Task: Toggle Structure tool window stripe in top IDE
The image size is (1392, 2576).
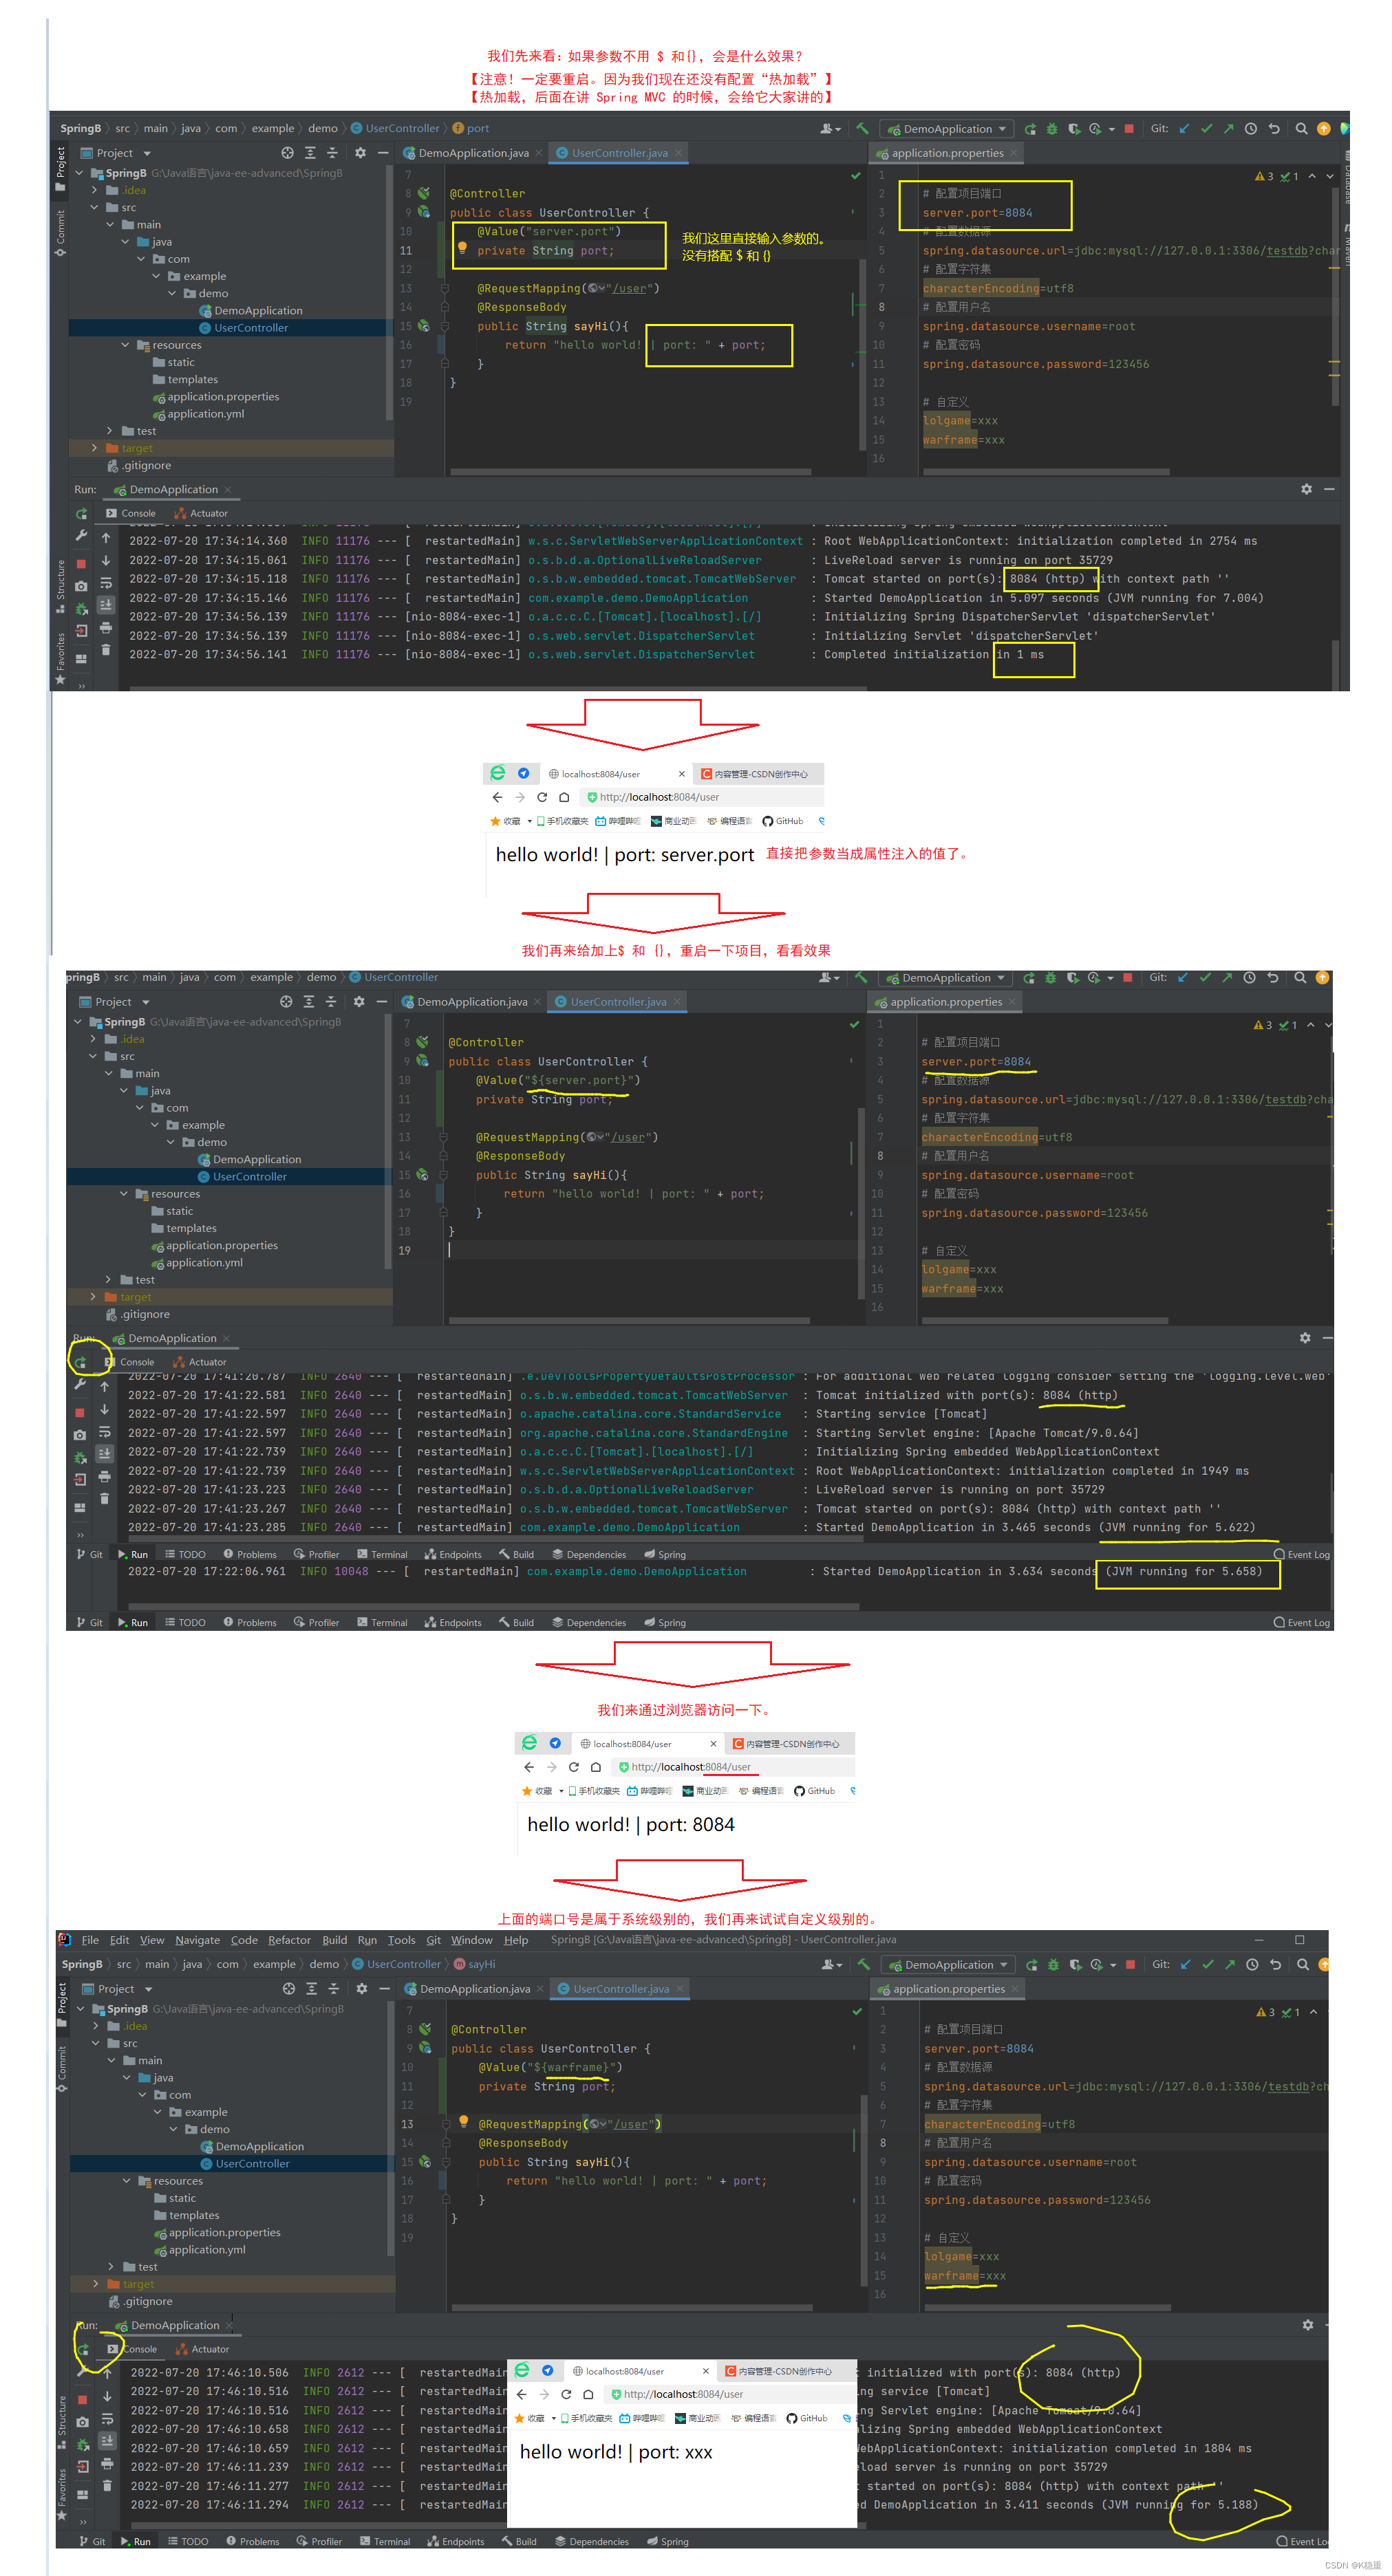Action: [60, 586]
